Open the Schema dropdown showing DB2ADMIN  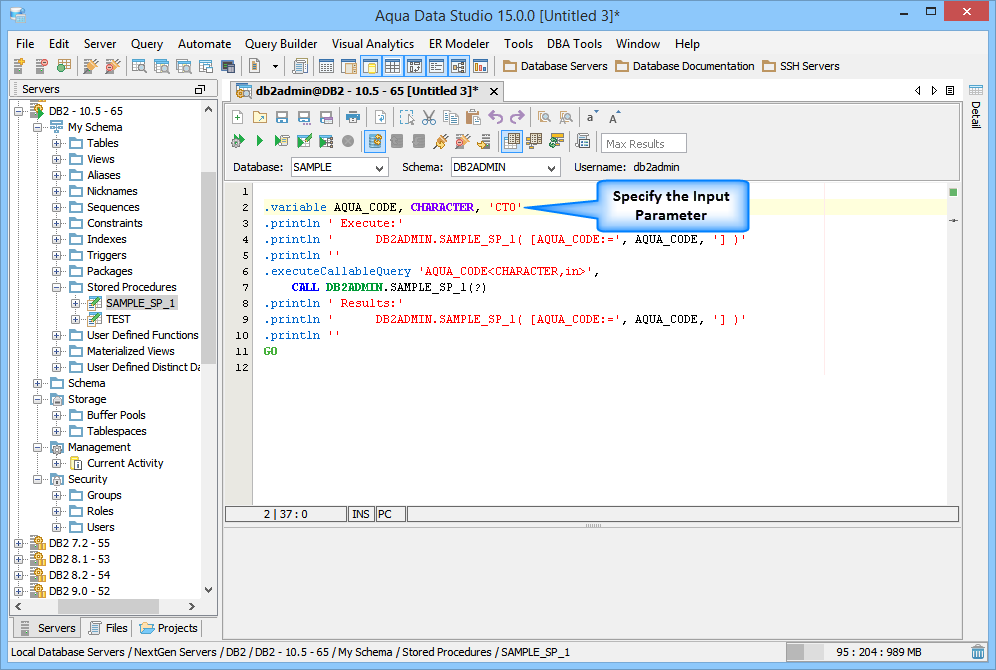pyautogui.click(x=504, y=168)
